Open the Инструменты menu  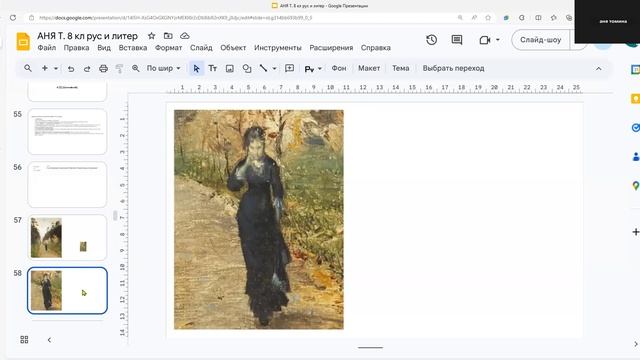pos(278,48)
